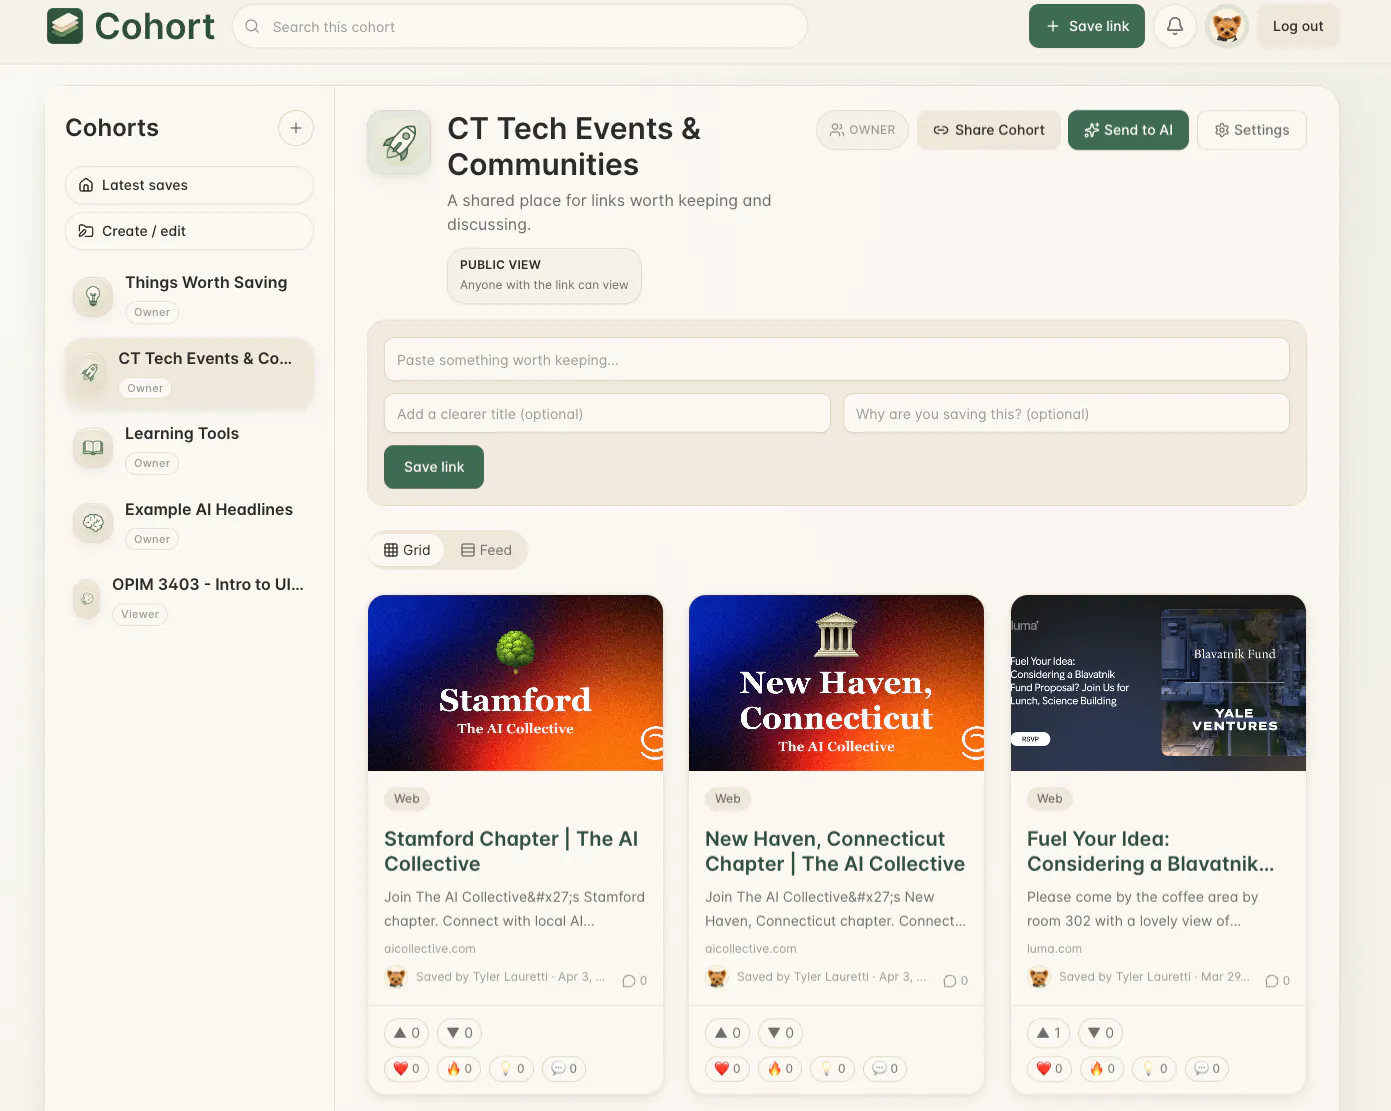Open comments on Fuel Your Idea card

click(x=1277, y=981)
